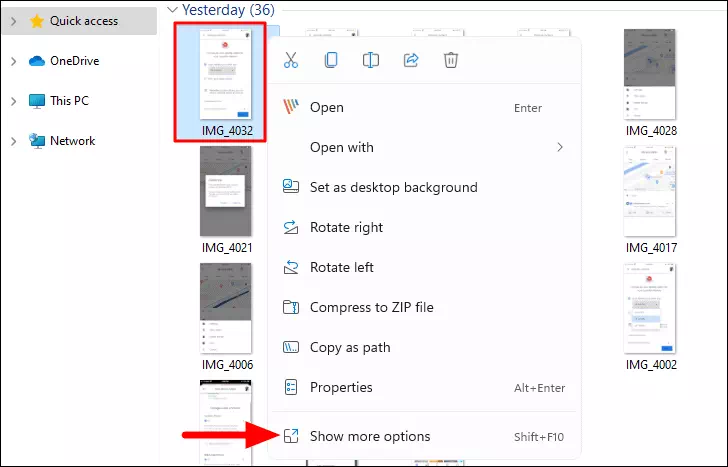Select Show more options
728x467 pixels.
tap(423, 436)
